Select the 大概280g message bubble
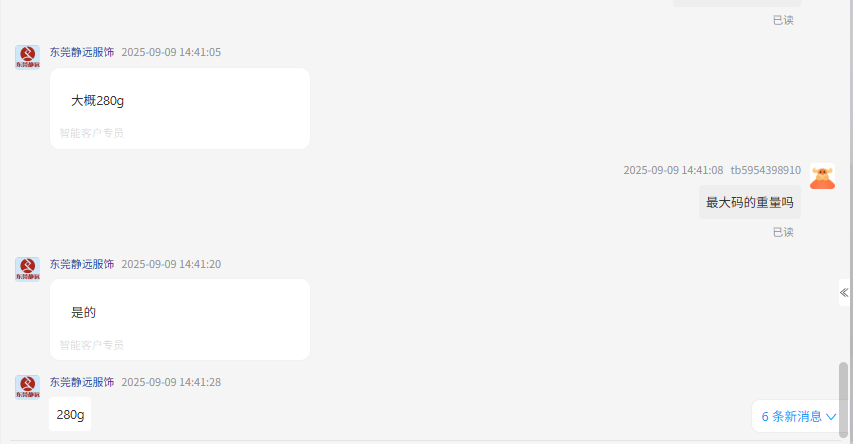 click(x=180, y=108)
